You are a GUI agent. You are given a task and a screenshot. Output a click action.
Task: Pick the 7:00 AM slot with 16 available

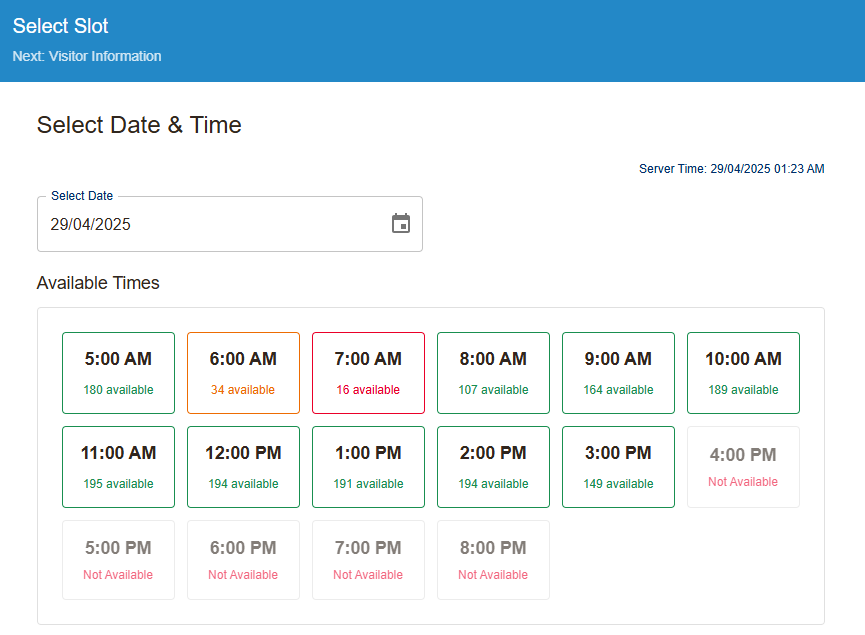(368, 372)
